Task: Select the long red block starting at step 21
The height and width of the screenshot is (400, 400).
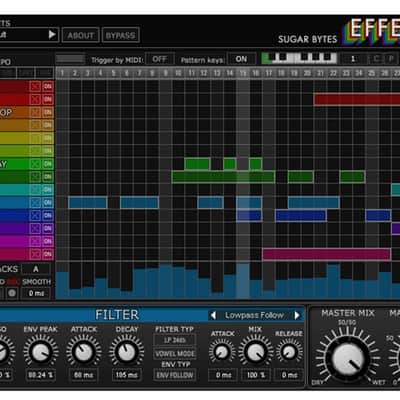Action: click(x=357, y=99)
